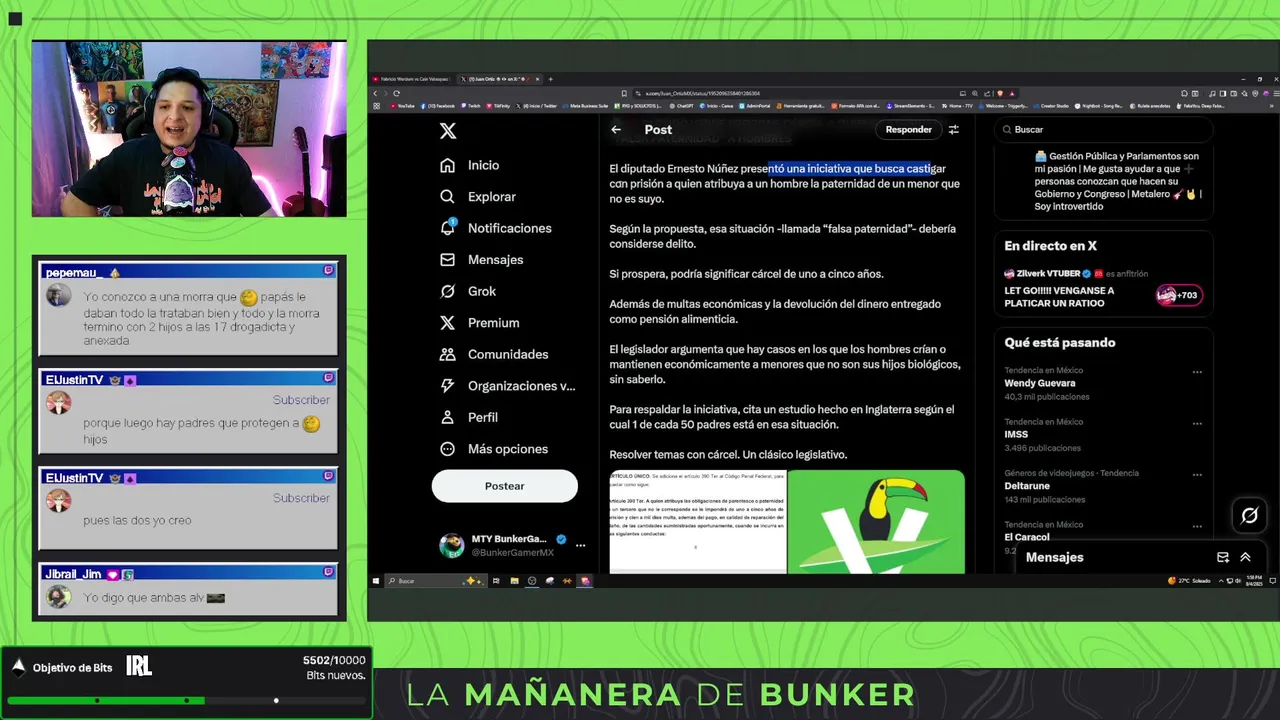This screenshot has width=1280, height=720.
Task: Open Wendy Guevara trend options dots
Action: pyautogui.click(x=1197, y=372)
